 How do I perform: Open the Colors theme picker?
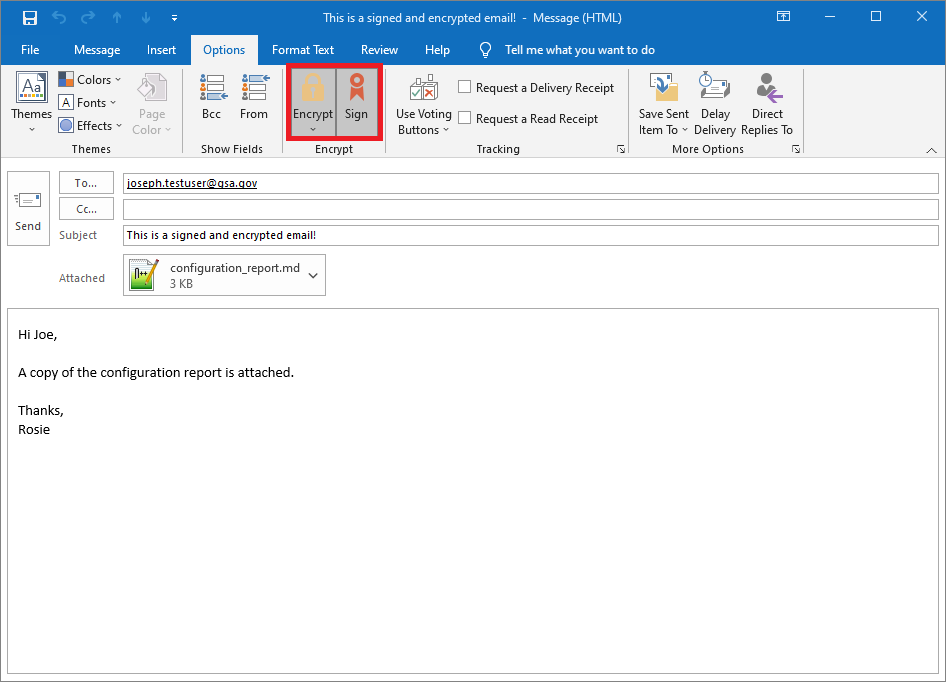tap(90, 79)
